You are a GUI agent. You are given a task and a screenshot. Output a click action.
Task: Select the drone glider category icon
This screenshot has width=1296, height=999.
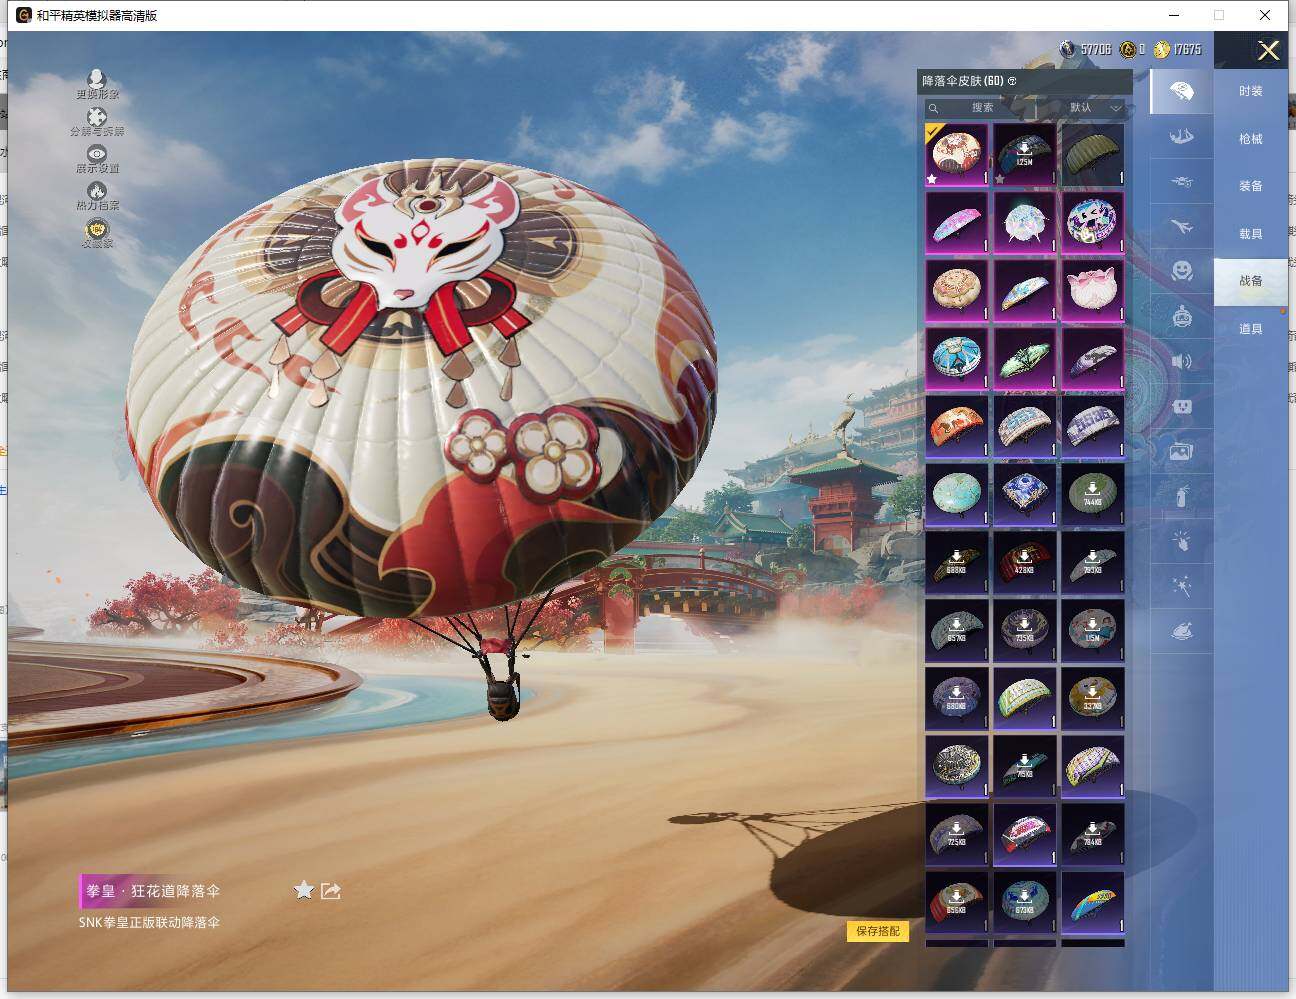1181,182
